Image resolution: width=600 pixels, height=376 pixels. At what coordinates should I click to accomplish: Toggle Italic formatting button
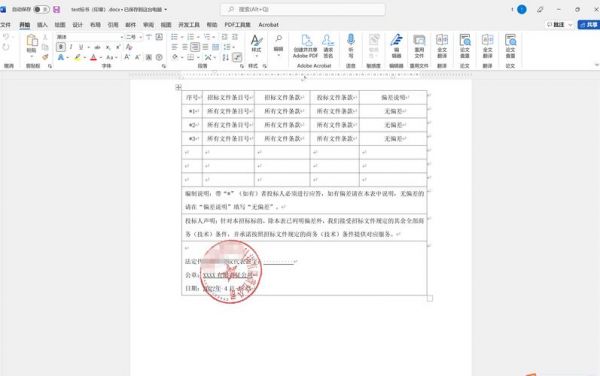pos(71,47)
